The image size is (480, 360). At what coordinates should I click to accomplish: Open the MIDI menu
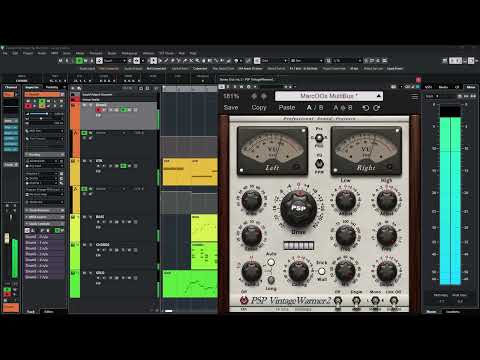[x=55, y=53]
